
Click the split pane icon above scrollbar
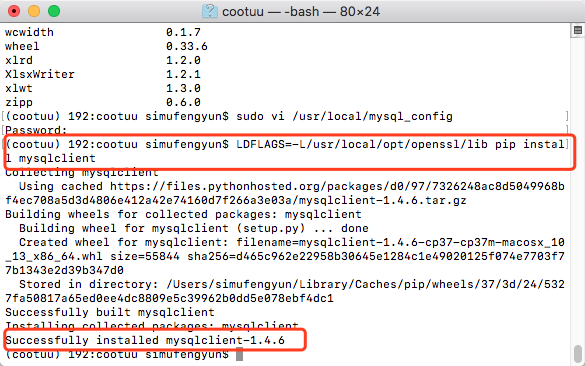pos(578,30)
